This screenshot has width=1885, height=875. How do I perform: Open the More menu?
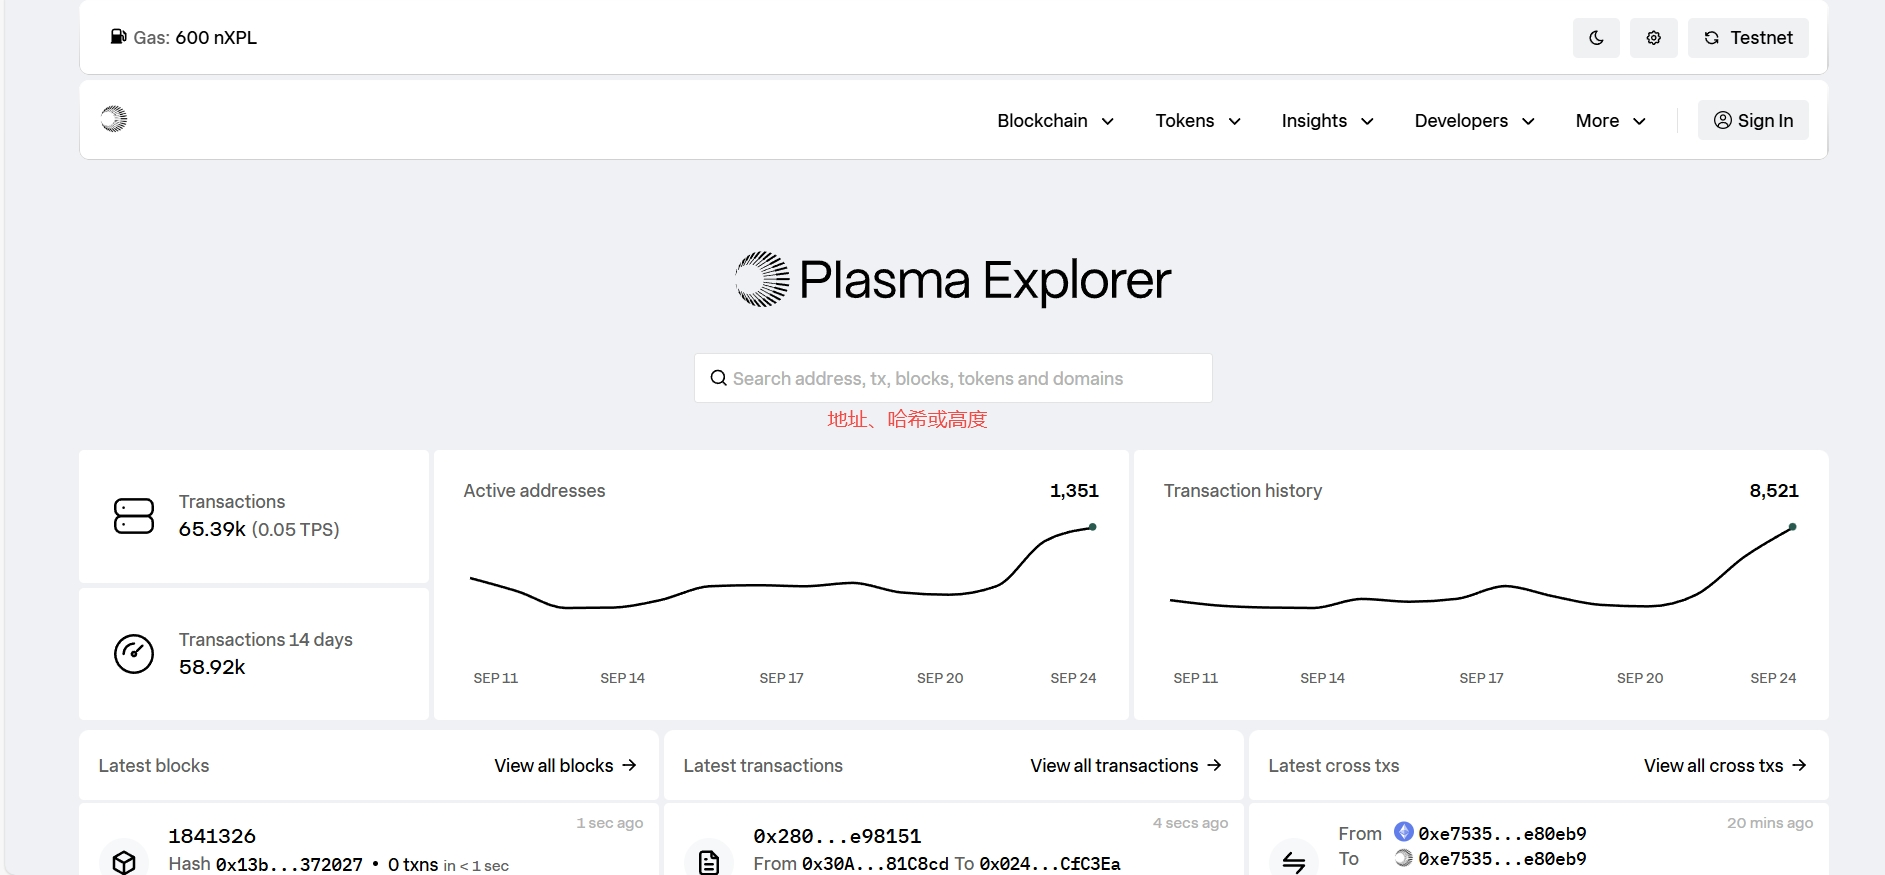[1610, 121]
